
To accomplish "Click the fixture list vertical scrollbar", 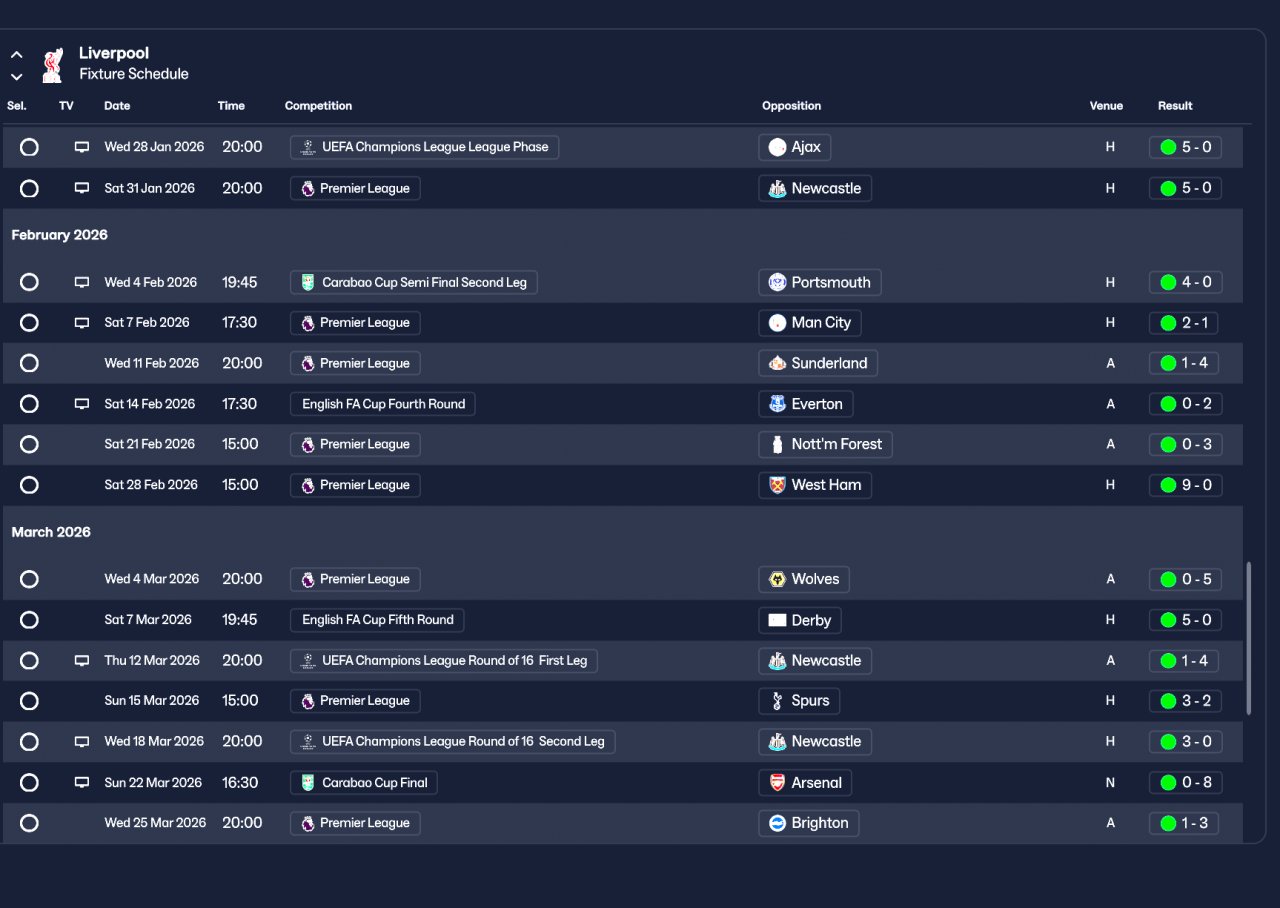I will [x=1248, y=639].
